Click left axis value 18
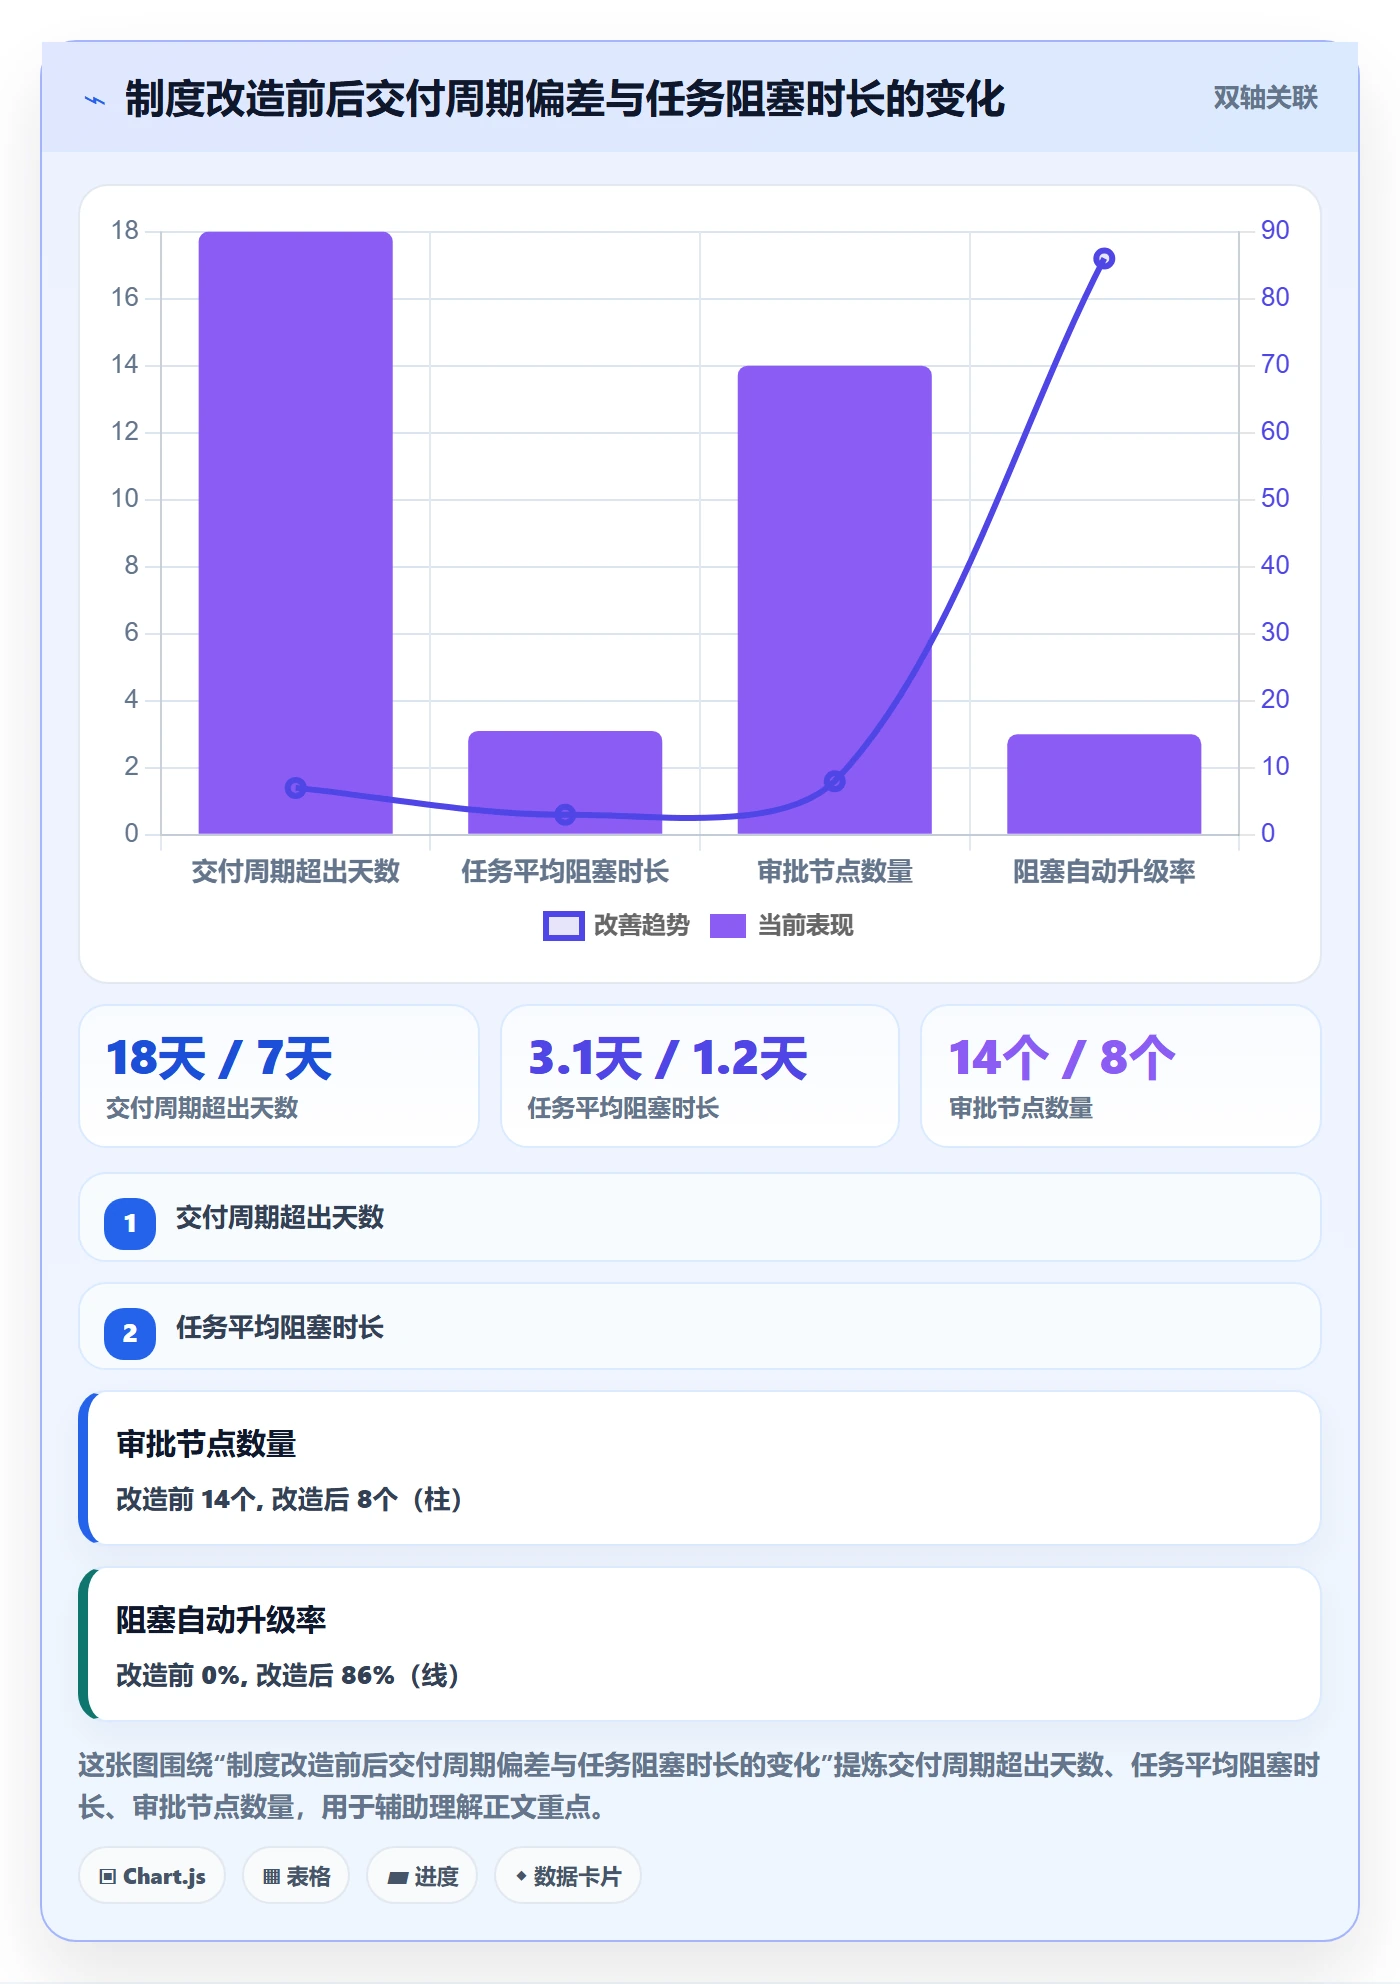This screenshot has height=1984, width=1400. coord(125,231)
